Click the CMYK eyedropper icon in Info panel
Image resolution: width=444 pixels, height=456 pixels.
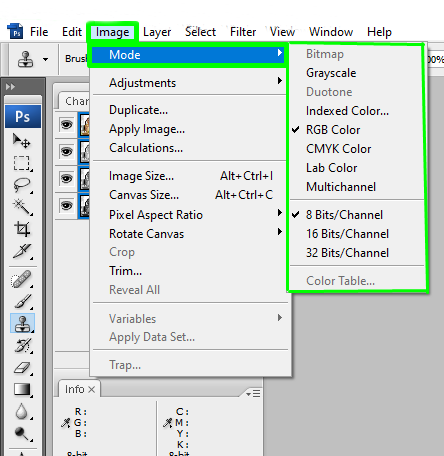167,423
